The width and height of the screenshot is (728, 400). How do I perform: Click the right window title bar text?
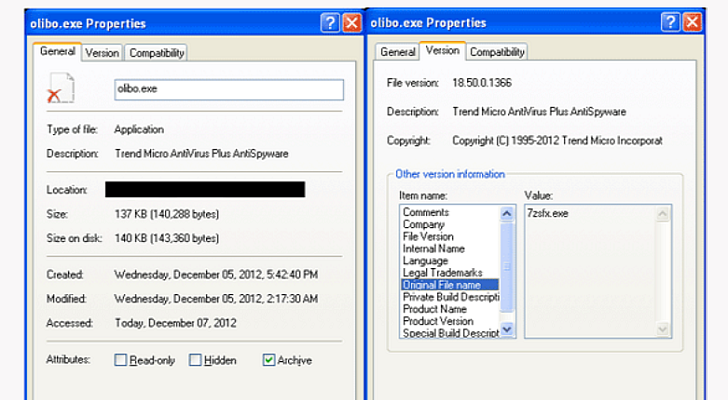coord(429,23)
